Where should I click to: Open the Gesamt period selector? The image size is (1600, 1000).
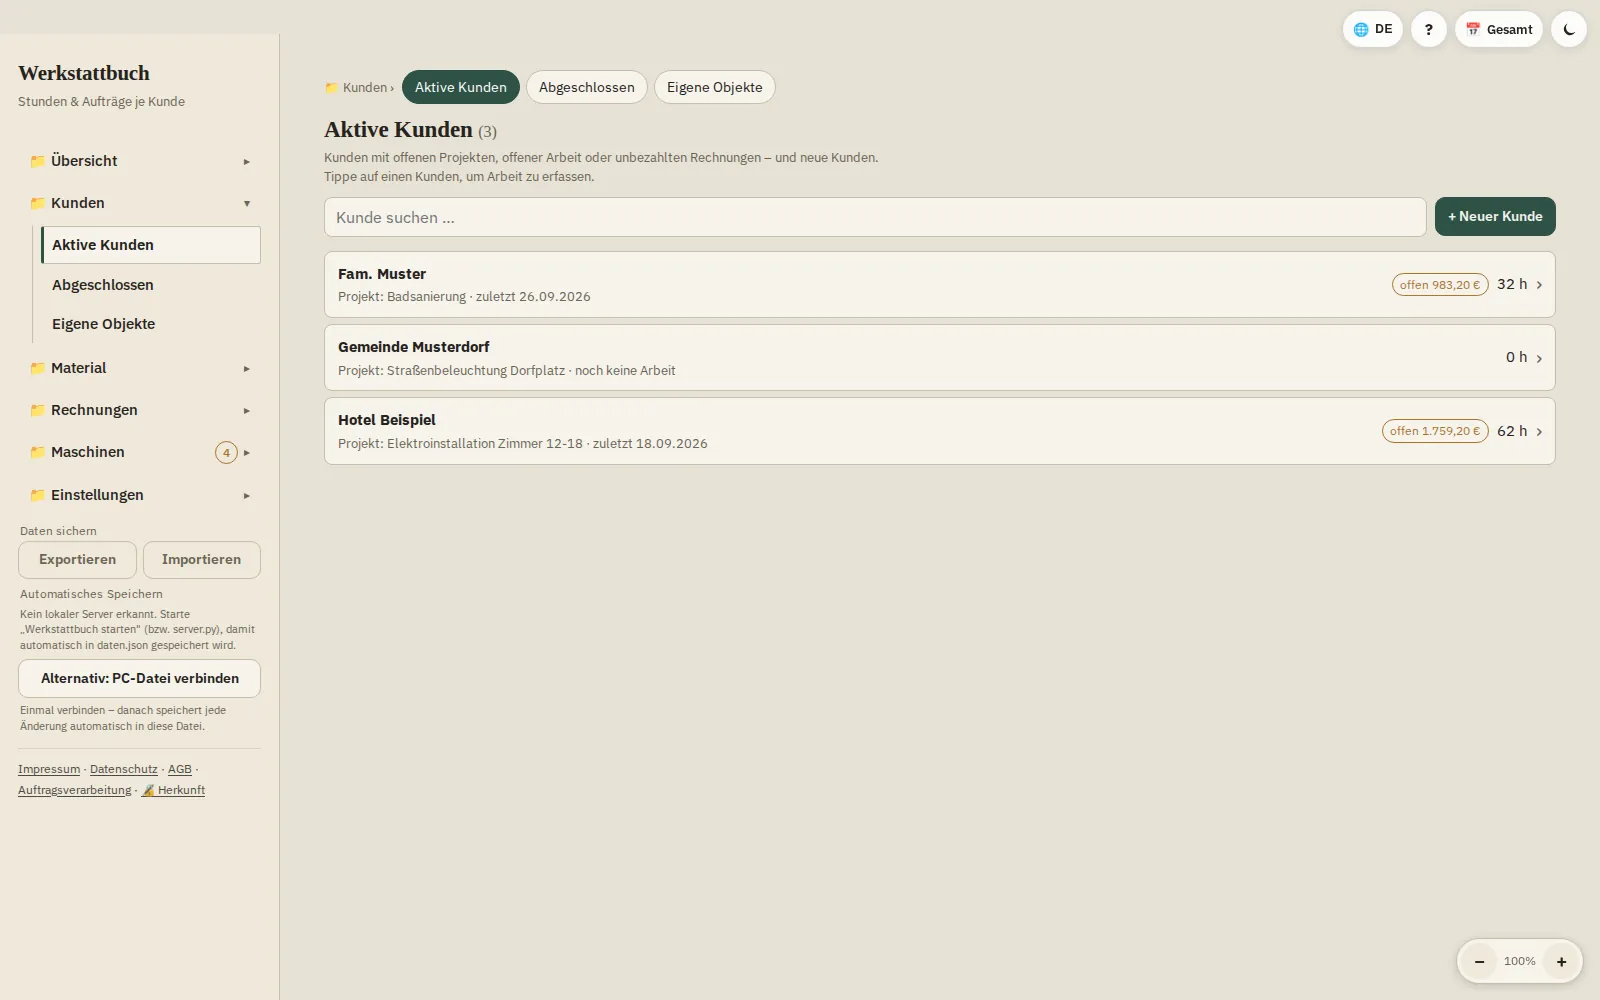tap(1499, 29)
